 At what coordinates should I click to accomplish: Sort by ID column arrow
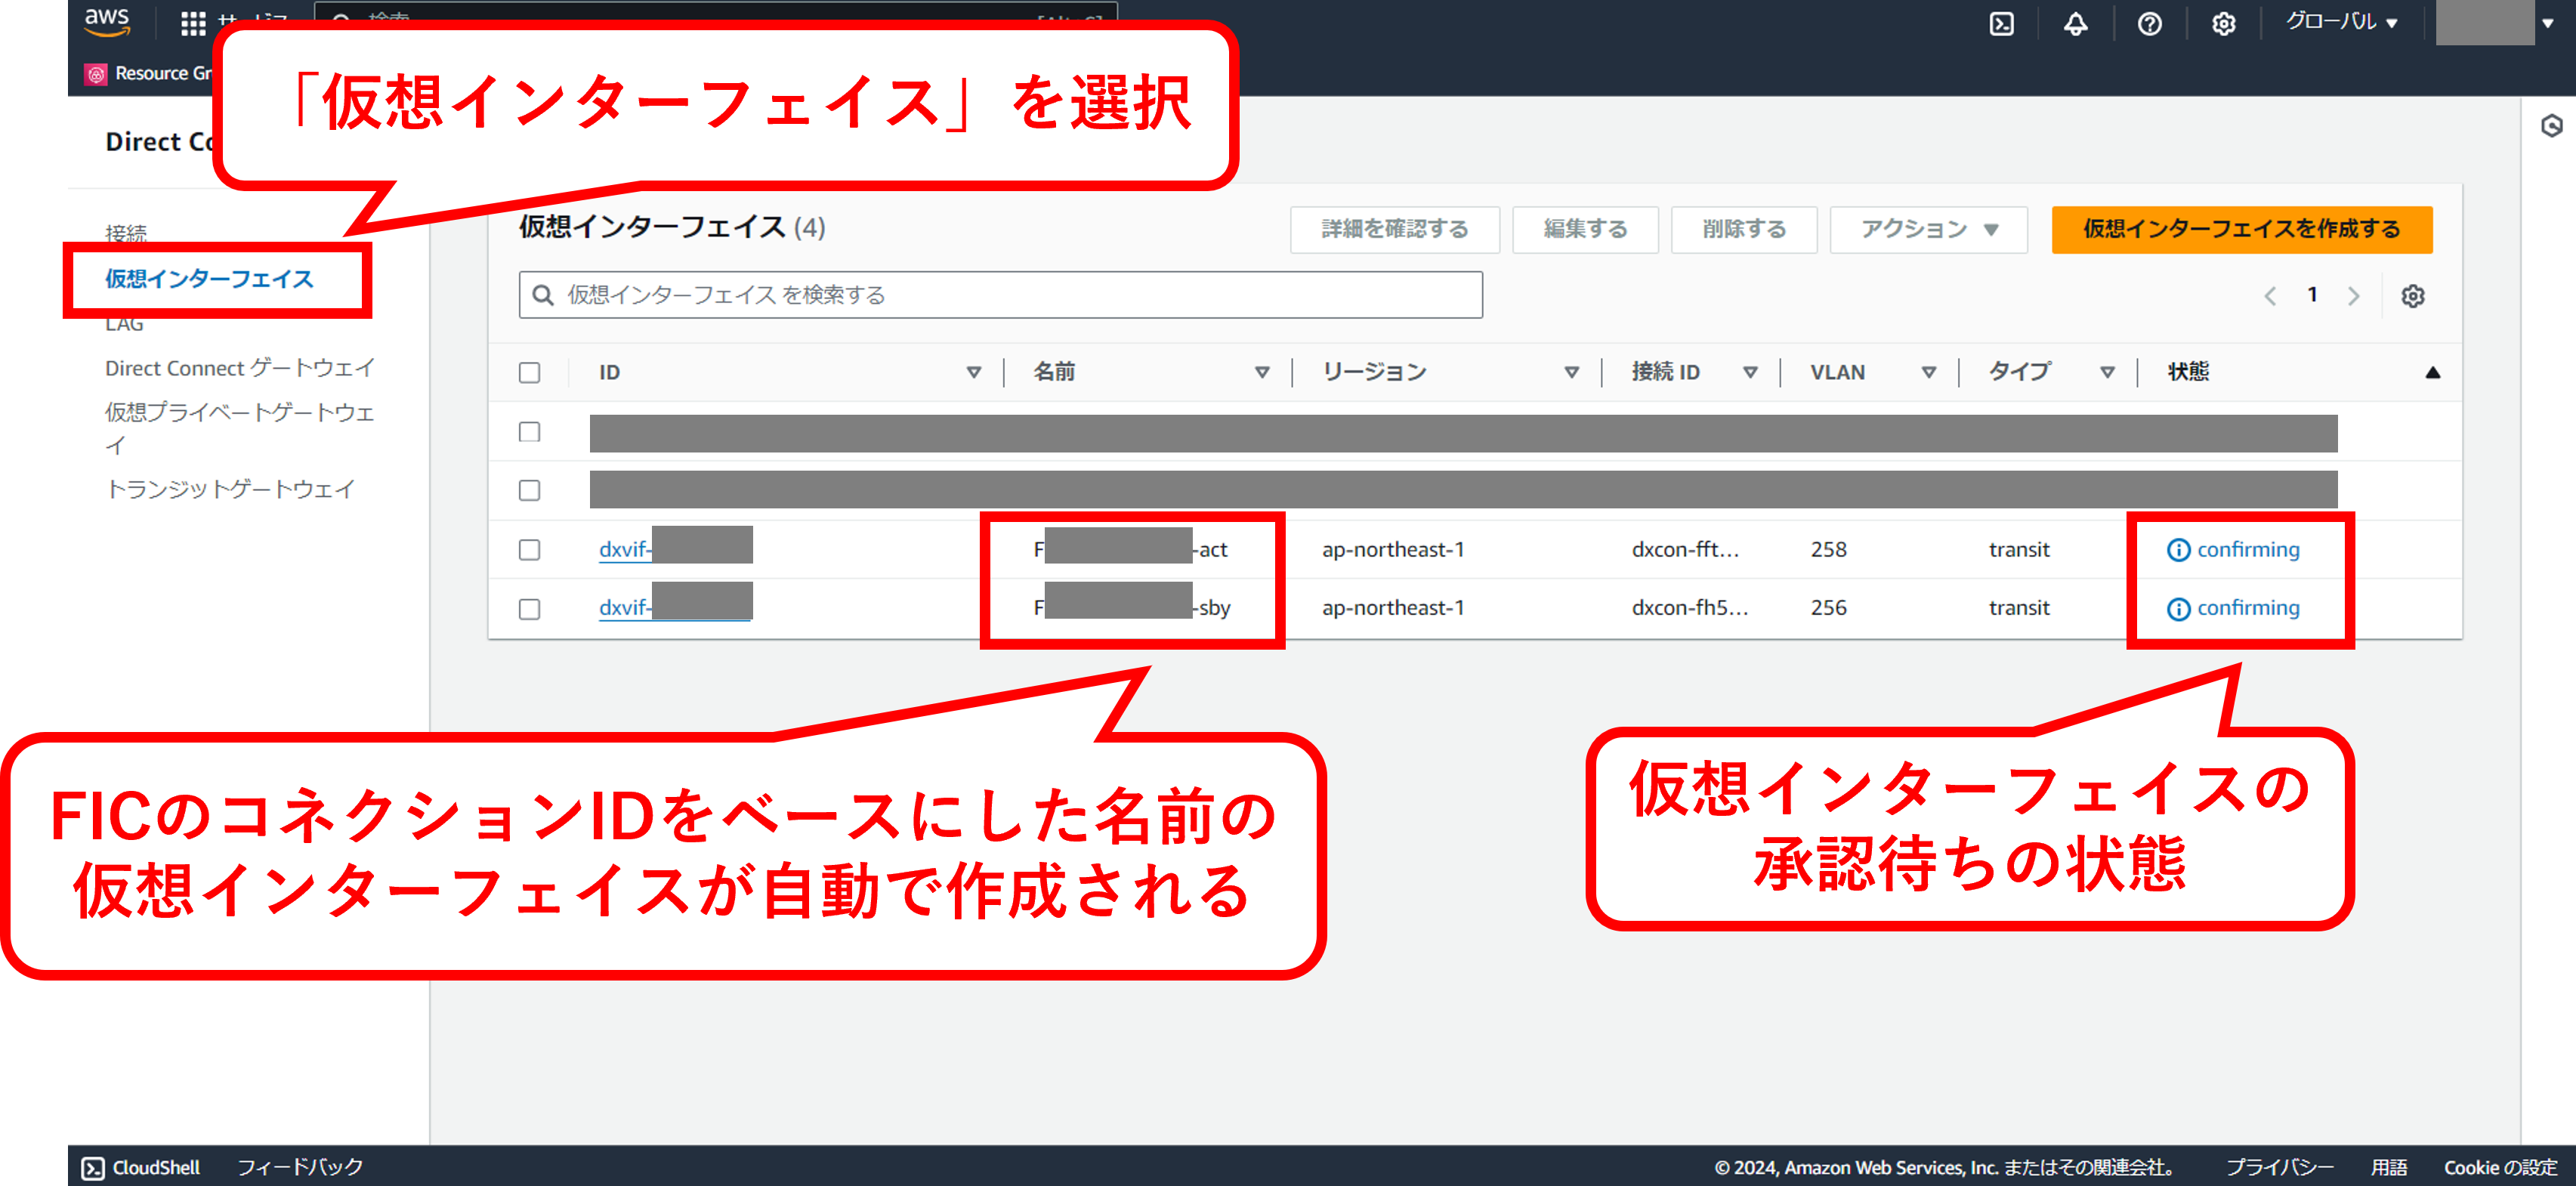click(973, 372)
